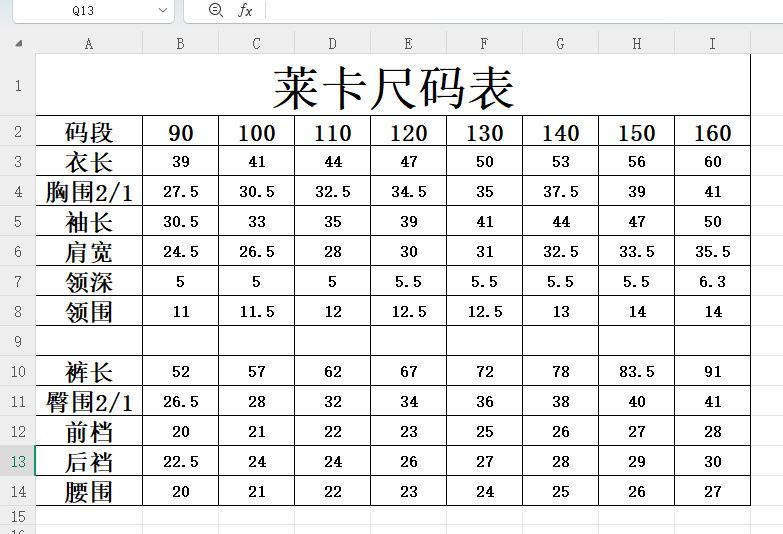This screenshot has width=783, height=534.
Task: Click cell containing 83.5 in 裤长 row
Action: click(x=637, y=371)
